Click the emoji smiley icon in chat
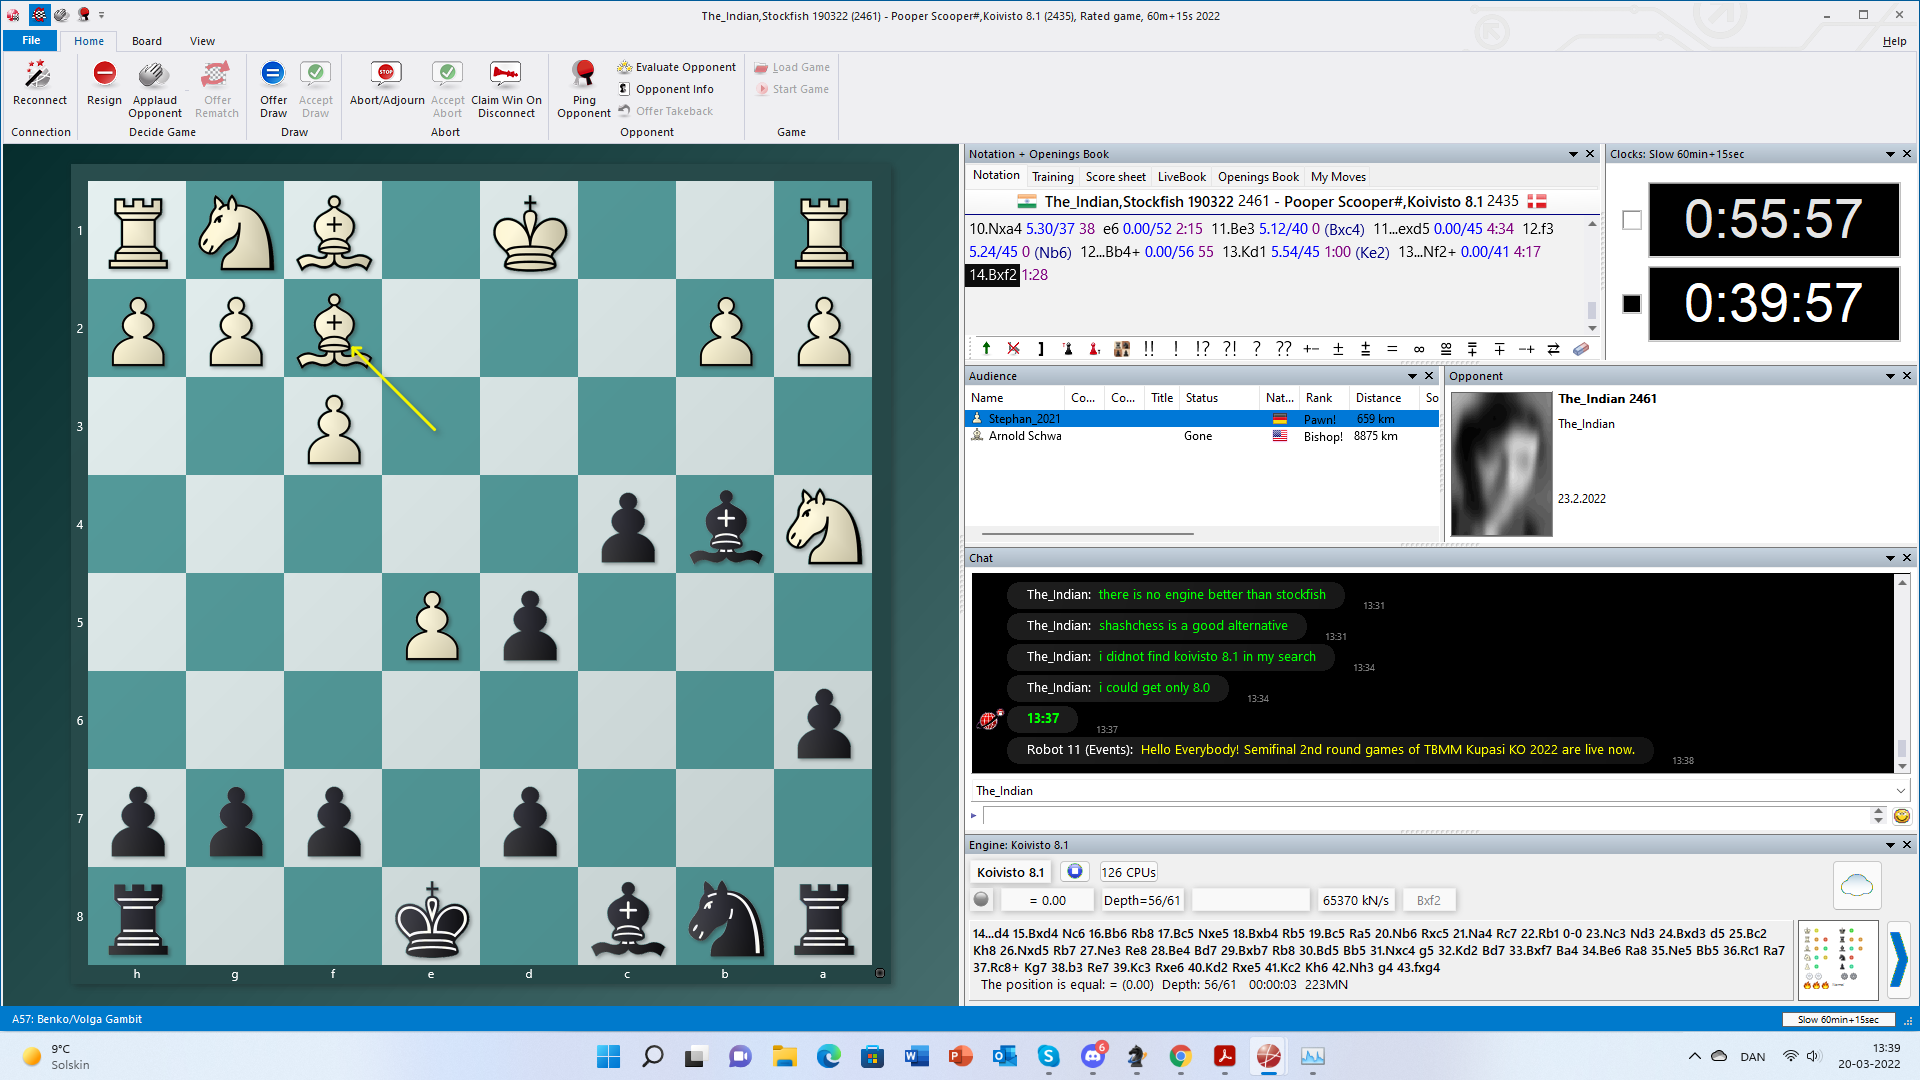Screen dimensions: 1920x1080 click(x=1901, y=816)
